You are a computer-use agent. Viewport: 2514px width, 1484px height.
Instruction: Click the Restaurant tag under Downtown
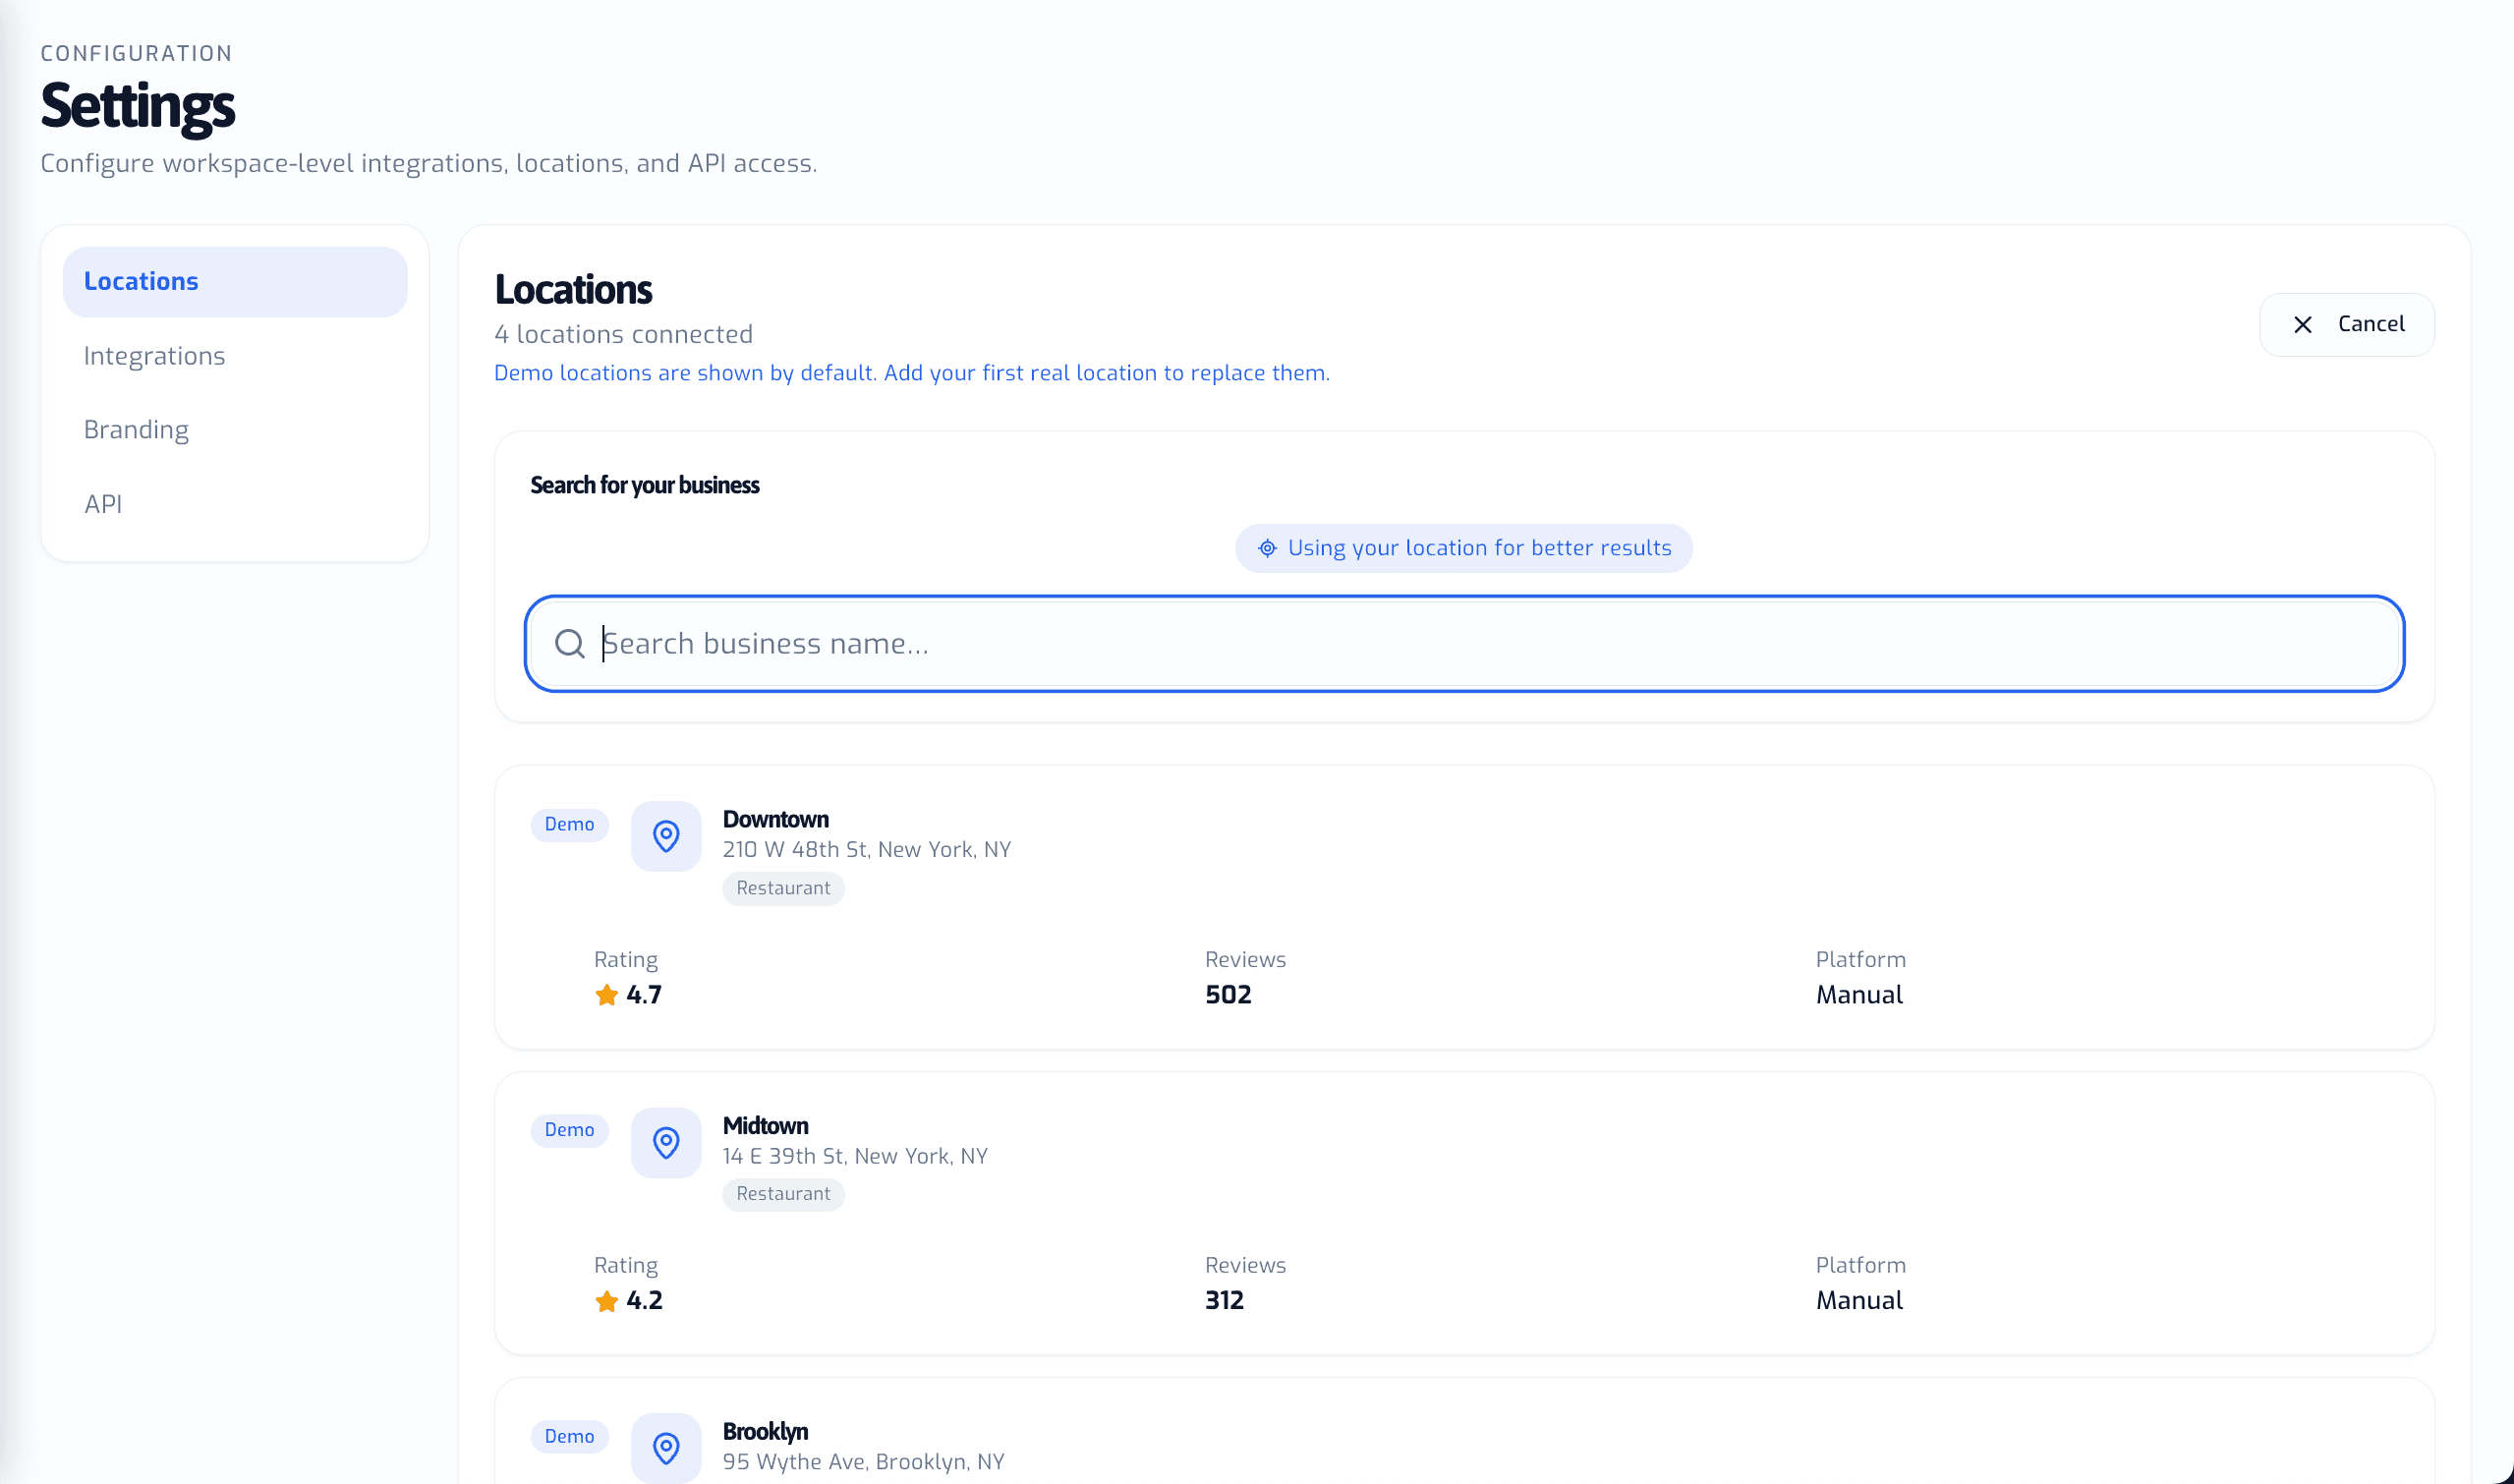point(783,888)
